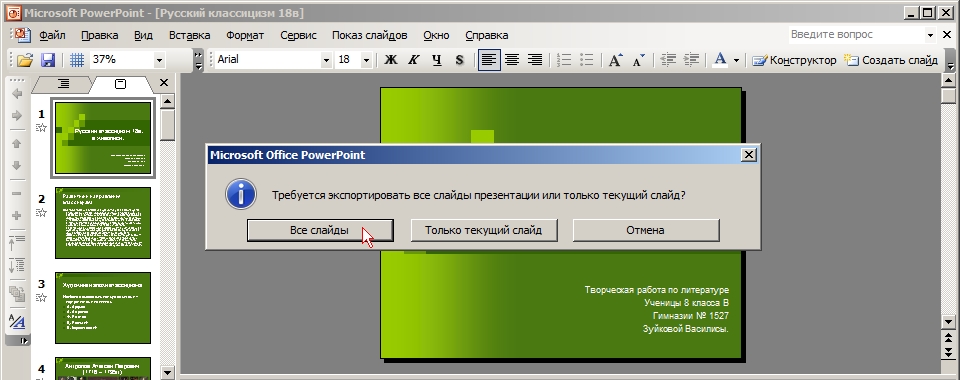Switch to the Outline tab
960x380 pixels.
[63, 84]
